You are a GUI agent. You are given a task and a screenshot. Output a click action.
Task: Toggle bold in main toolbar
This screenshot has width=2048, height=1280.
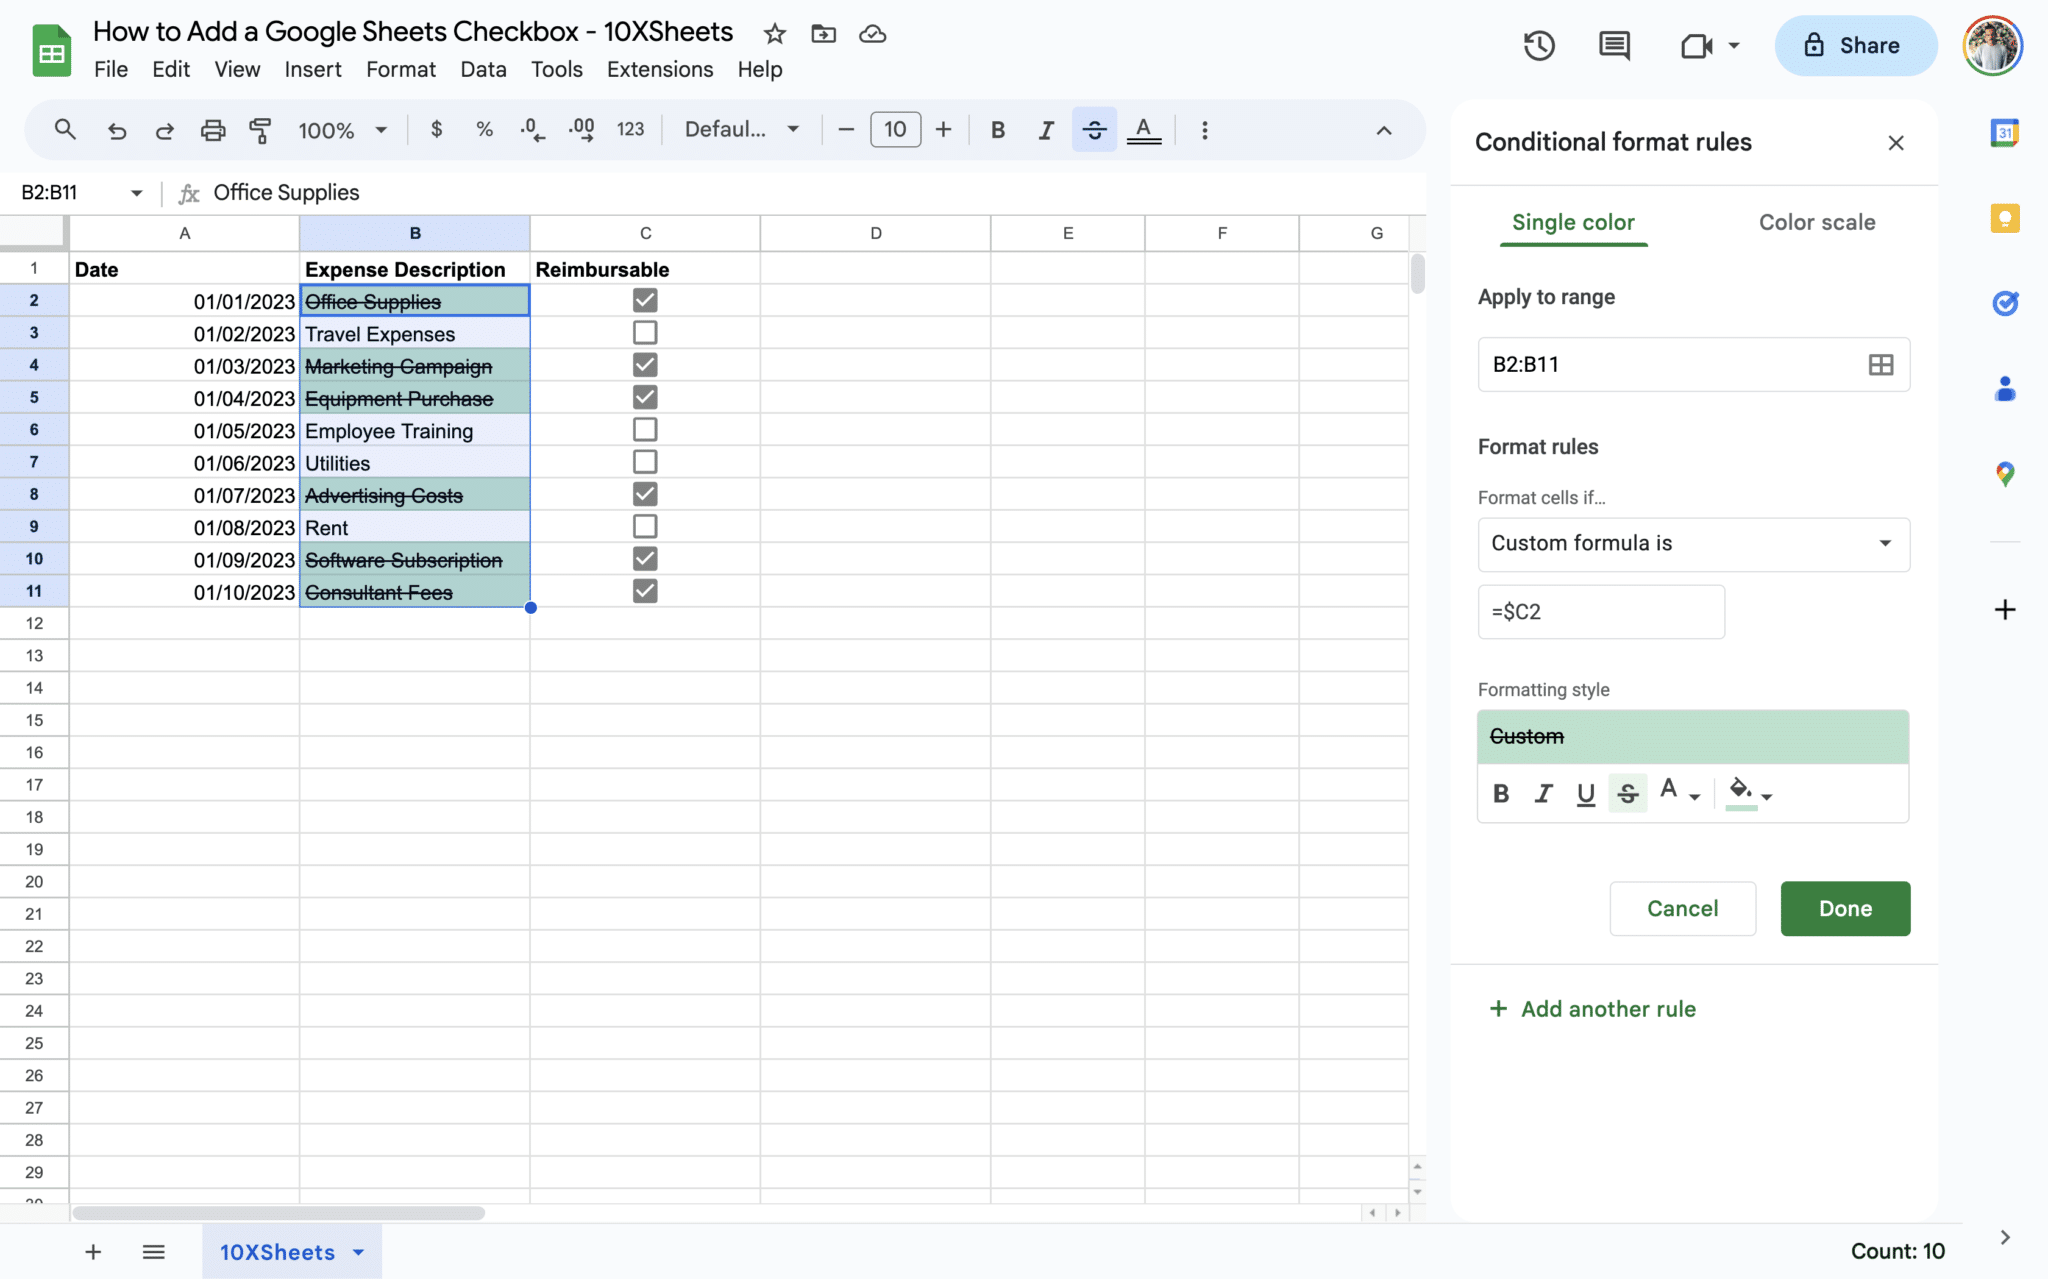click(997, 130)
